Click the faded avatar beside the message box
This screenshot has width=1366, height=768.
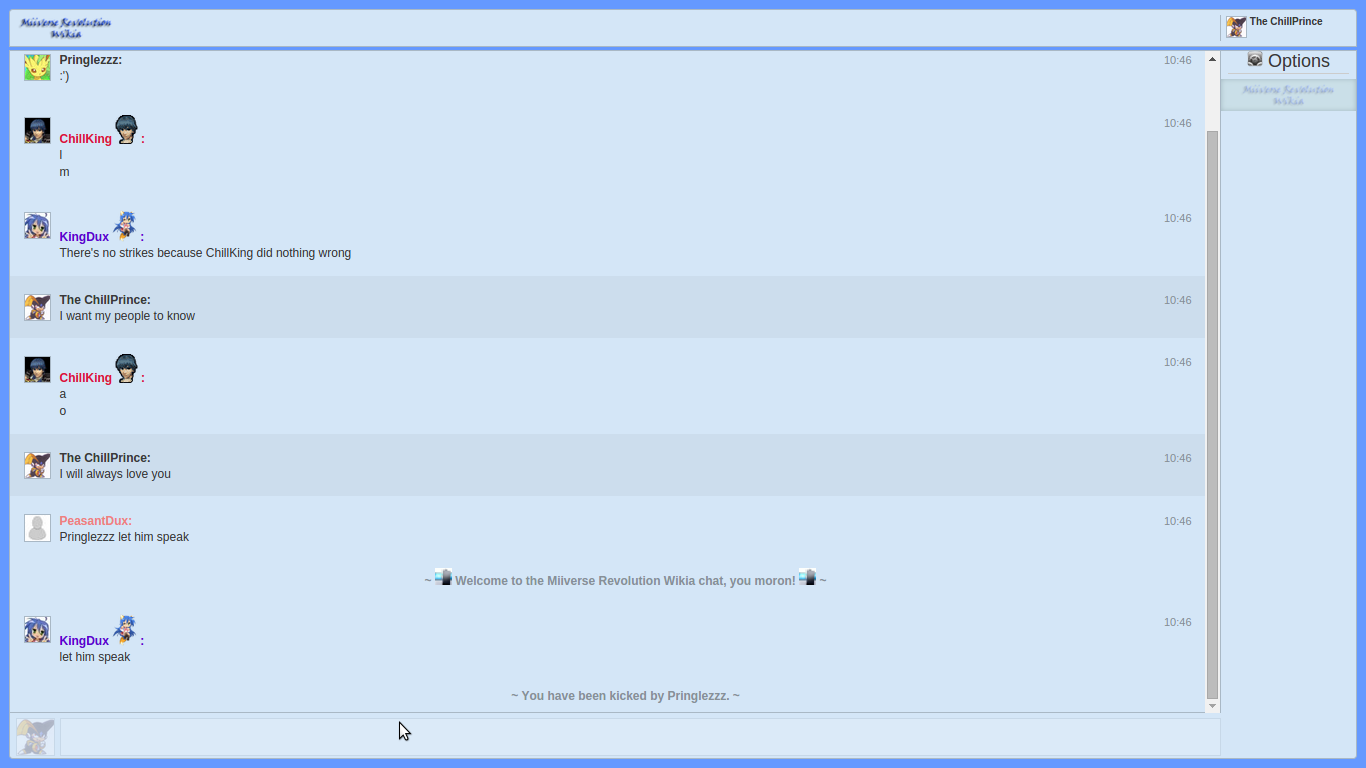35,737
